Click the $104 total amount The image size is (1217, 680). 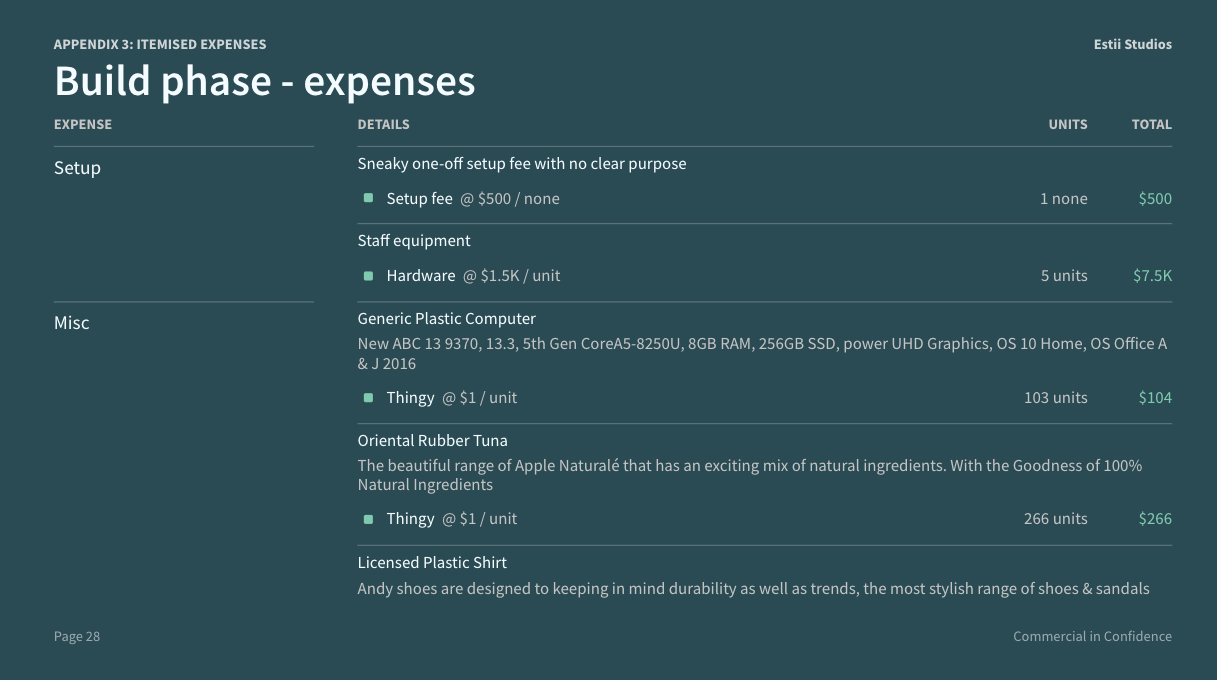click(x=1155, y=398)
